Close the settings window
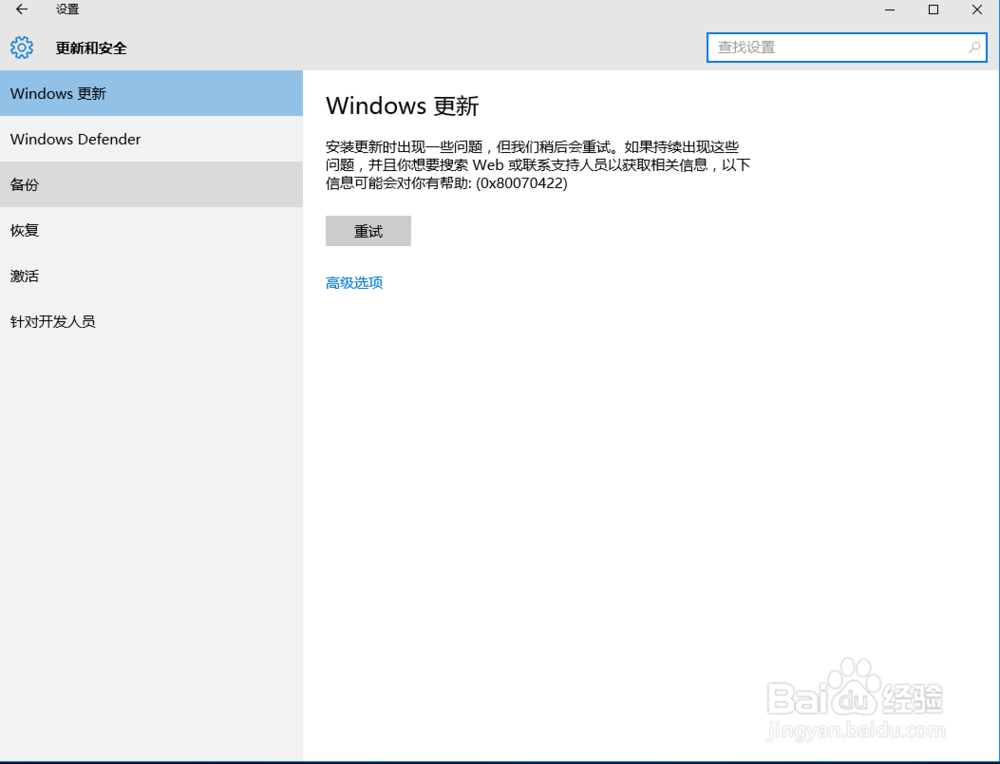 (976, 10)
